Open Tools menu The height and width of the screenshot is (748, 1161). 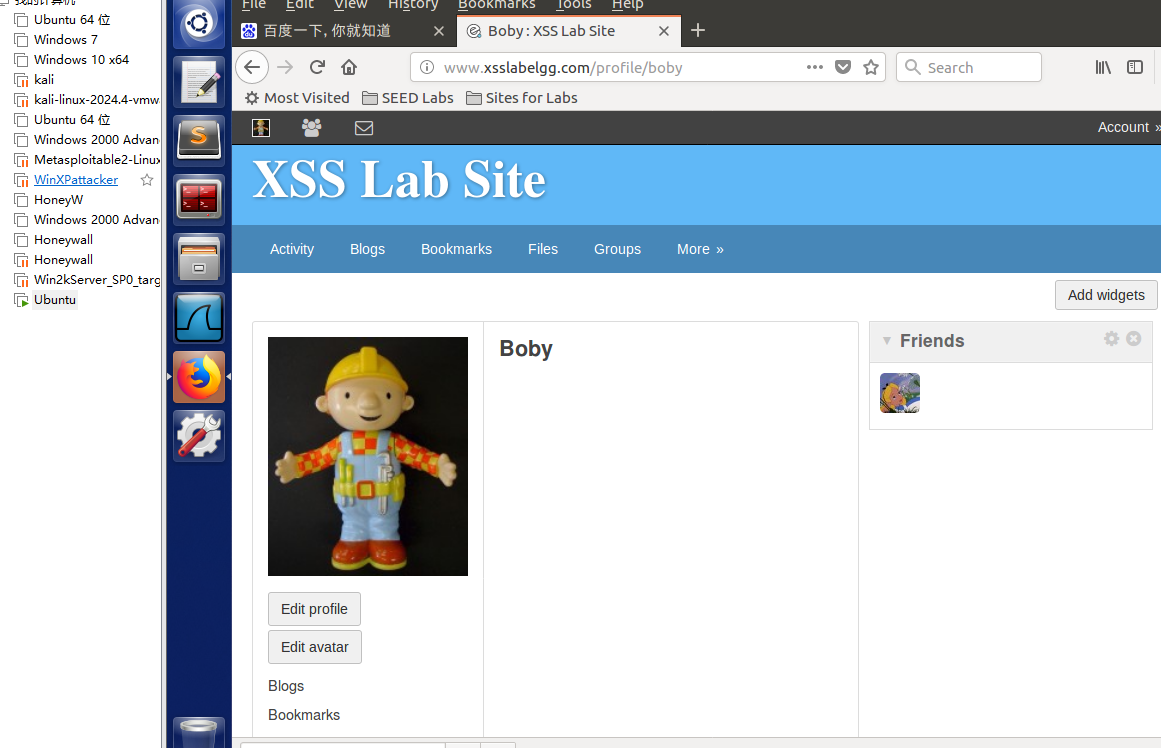point(573,5)
